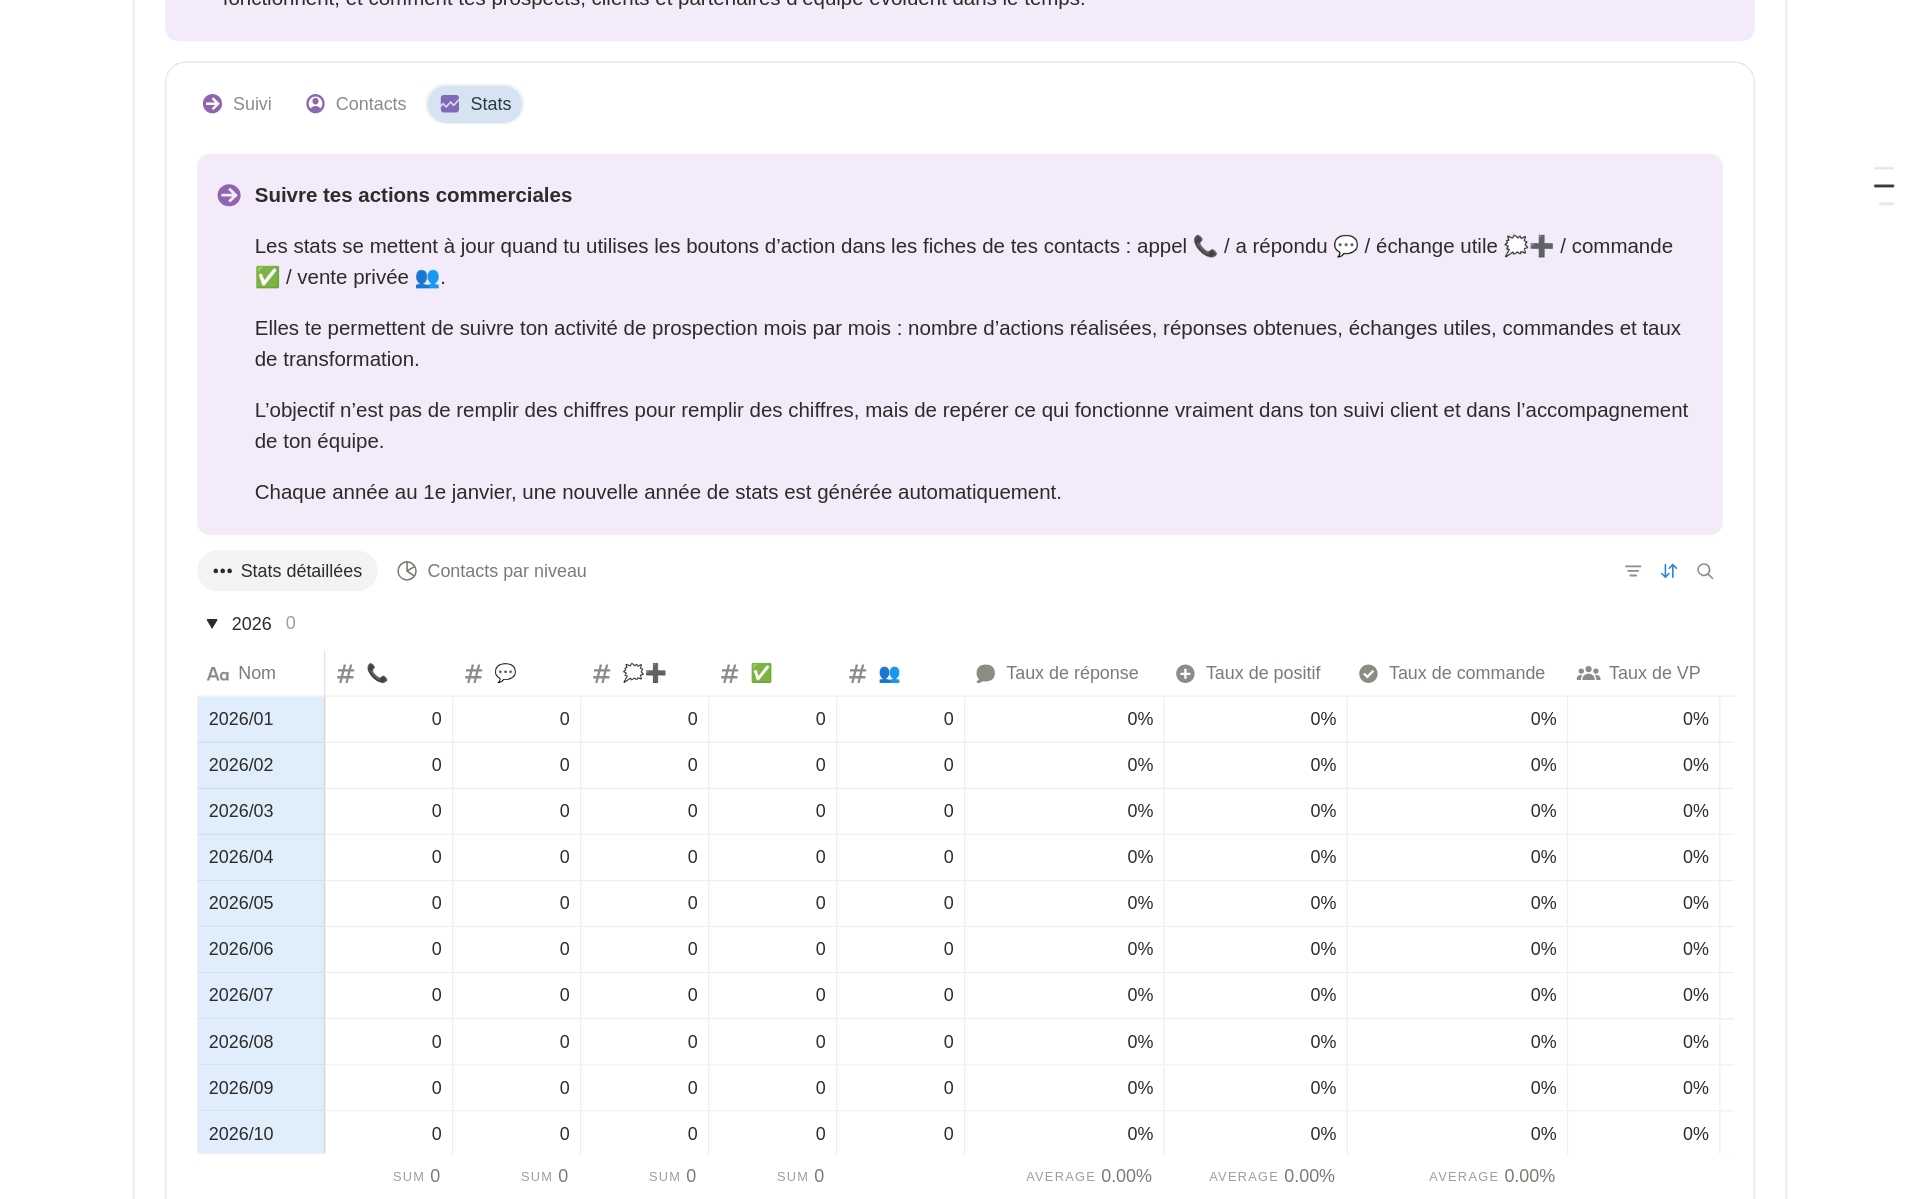Collapse the 2026 group
The width and height of the screenshot is (1920, 1199).
(212, 624)
